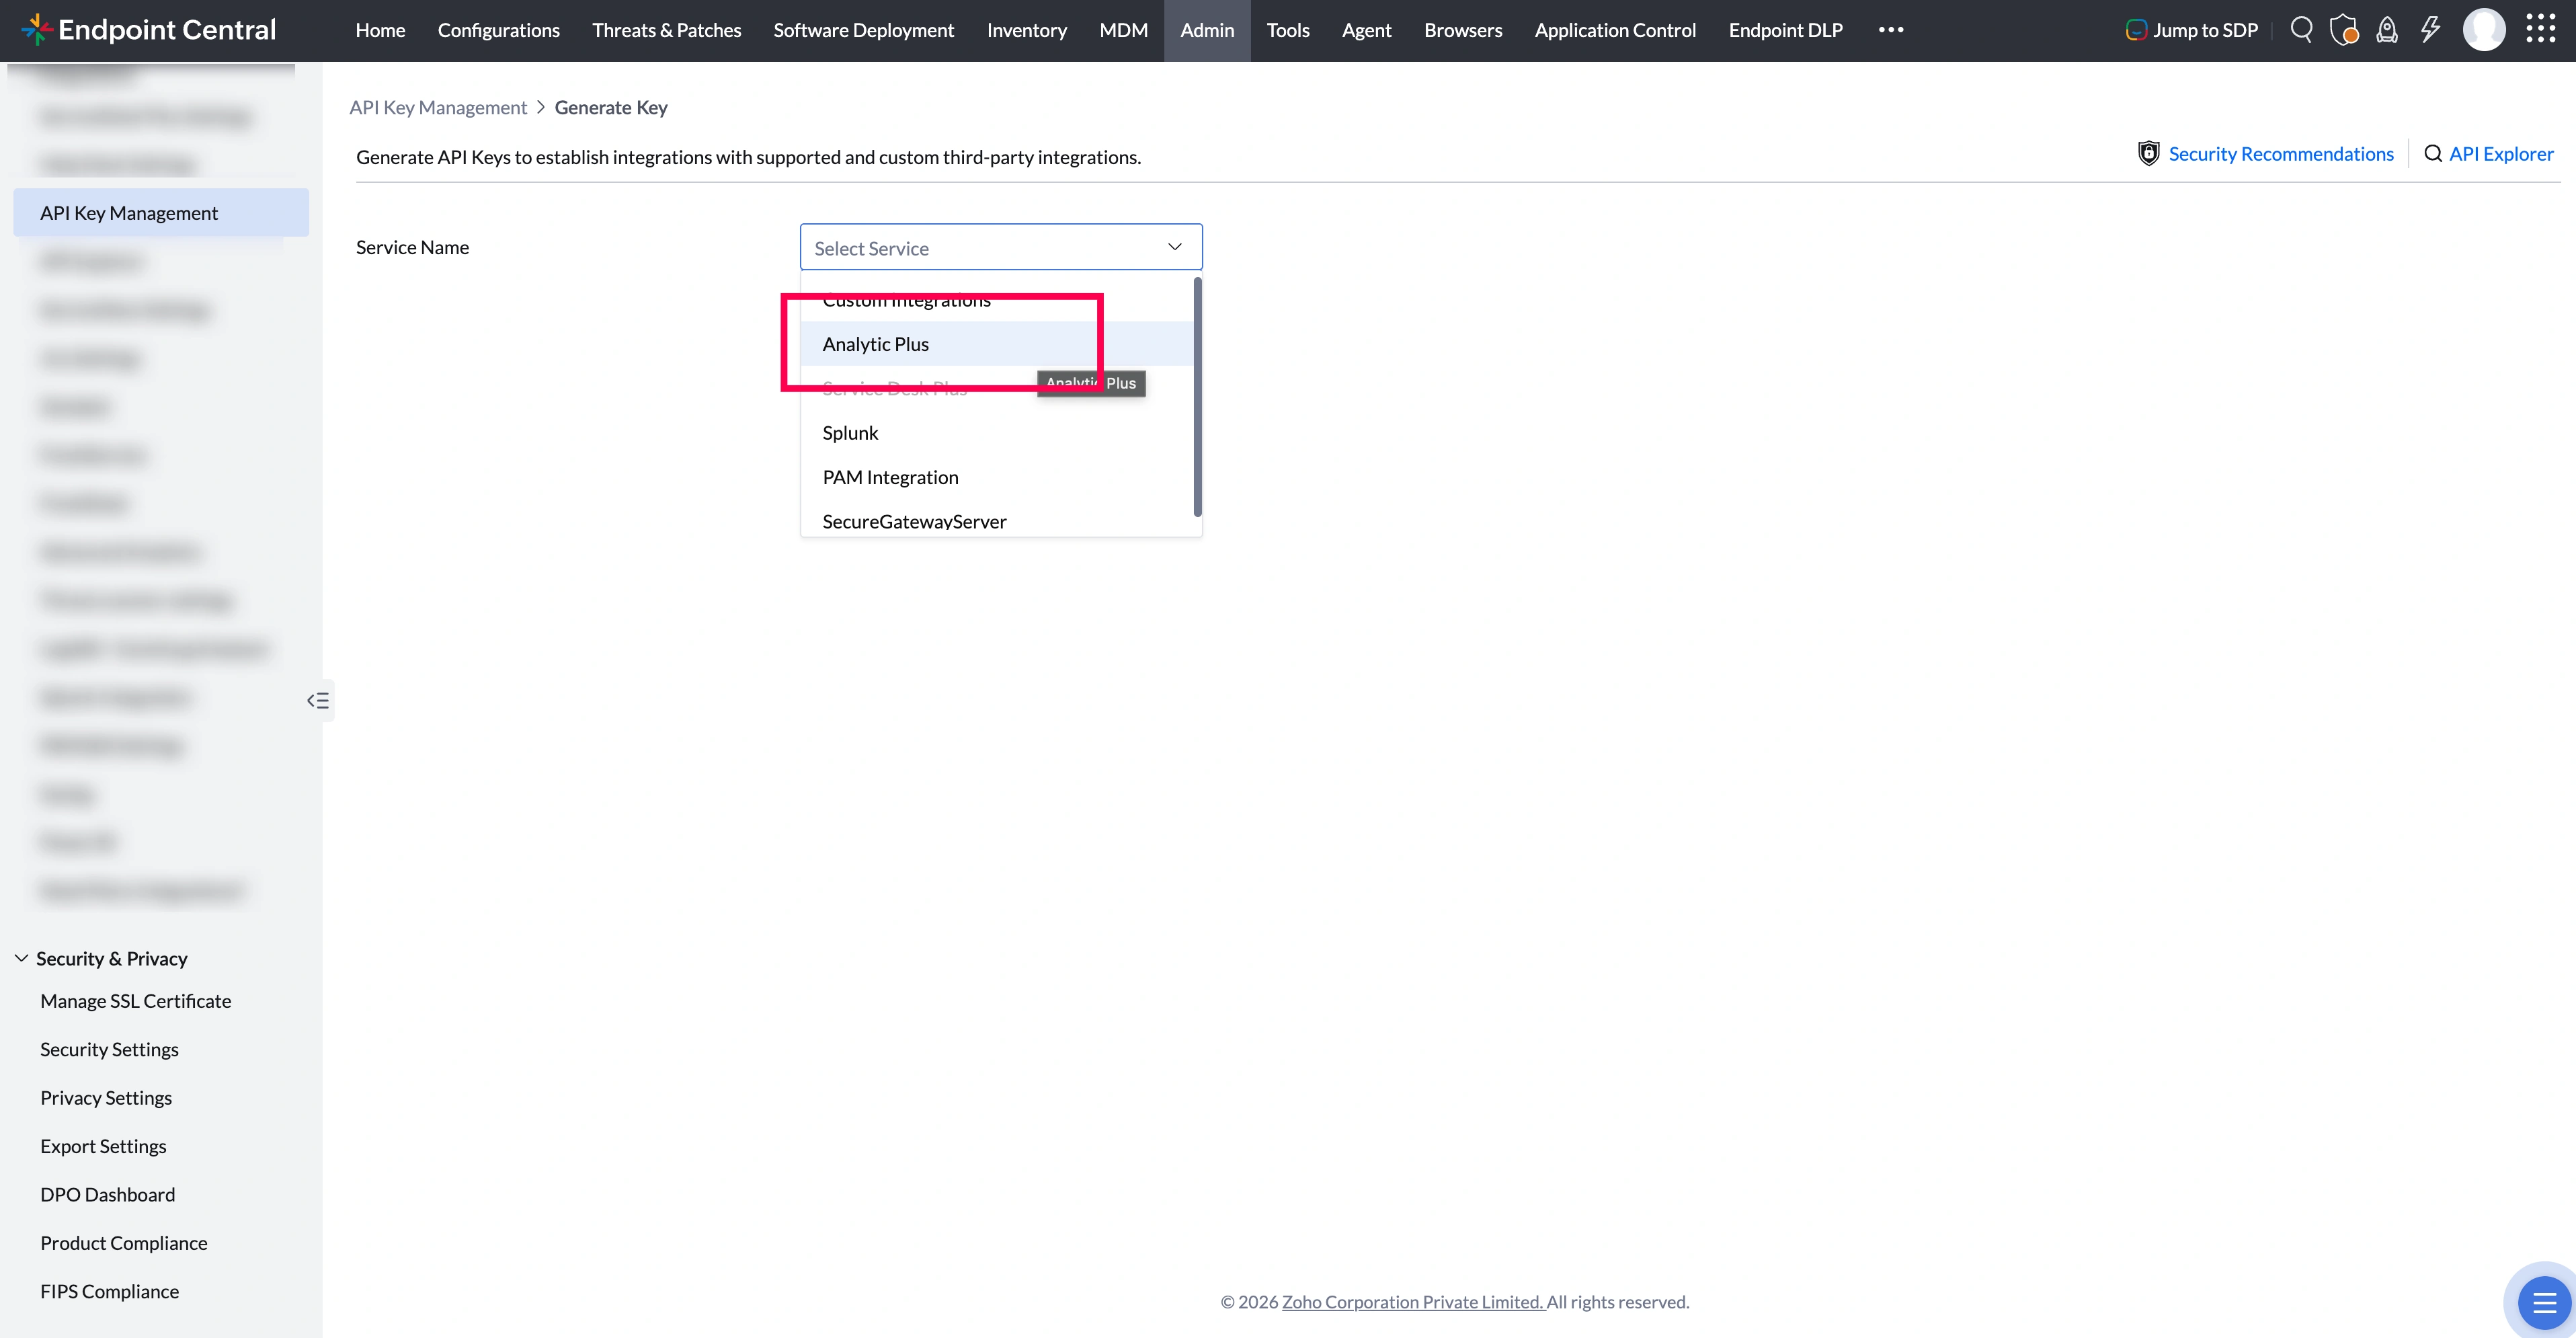Image resolution: width=2576 pixels, height=1338 pixels.
Task: Click the Jump to SDP logo icon
Action: [x=2136, y=30]
